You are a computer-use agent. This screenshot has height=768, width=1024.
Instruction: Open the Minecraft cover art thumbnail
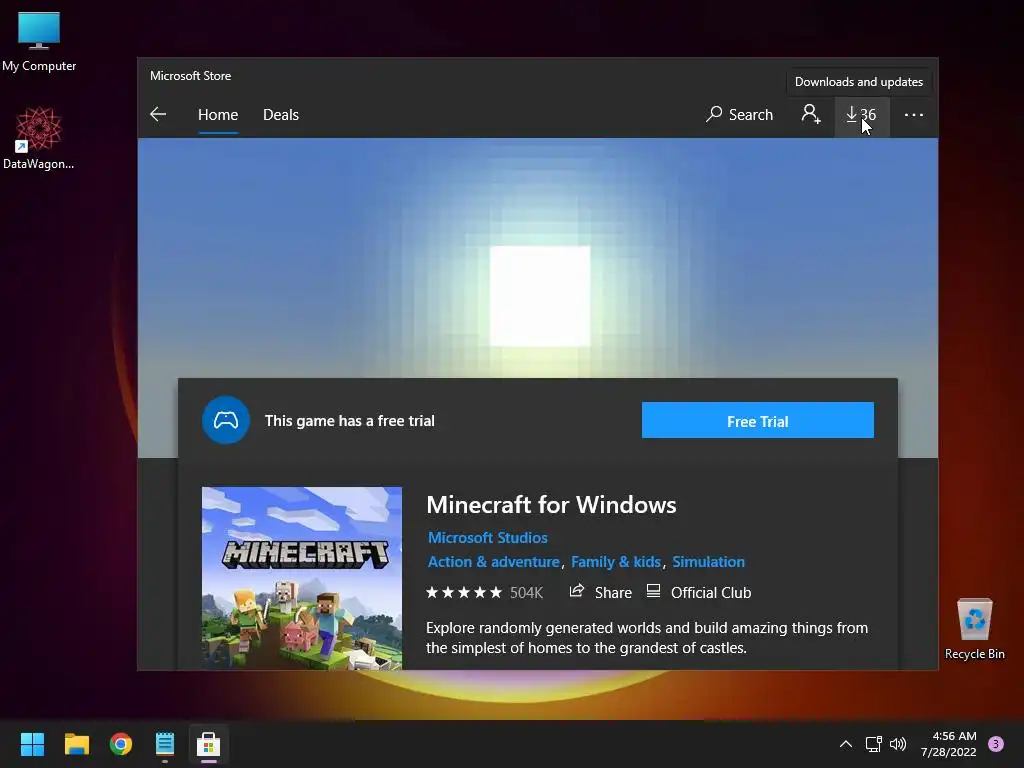pyautogui.click(x=302, y=578)
